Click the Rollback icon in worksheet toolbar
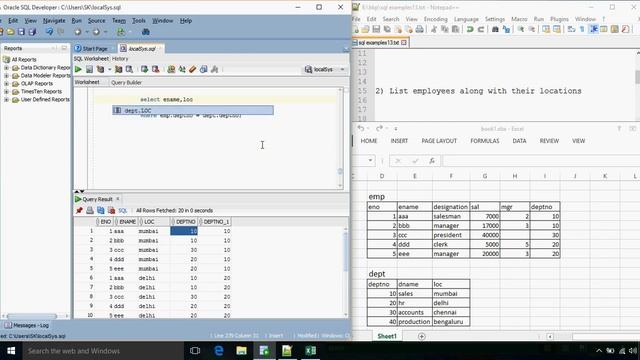The image size is (640, 360). click(155, 69)
